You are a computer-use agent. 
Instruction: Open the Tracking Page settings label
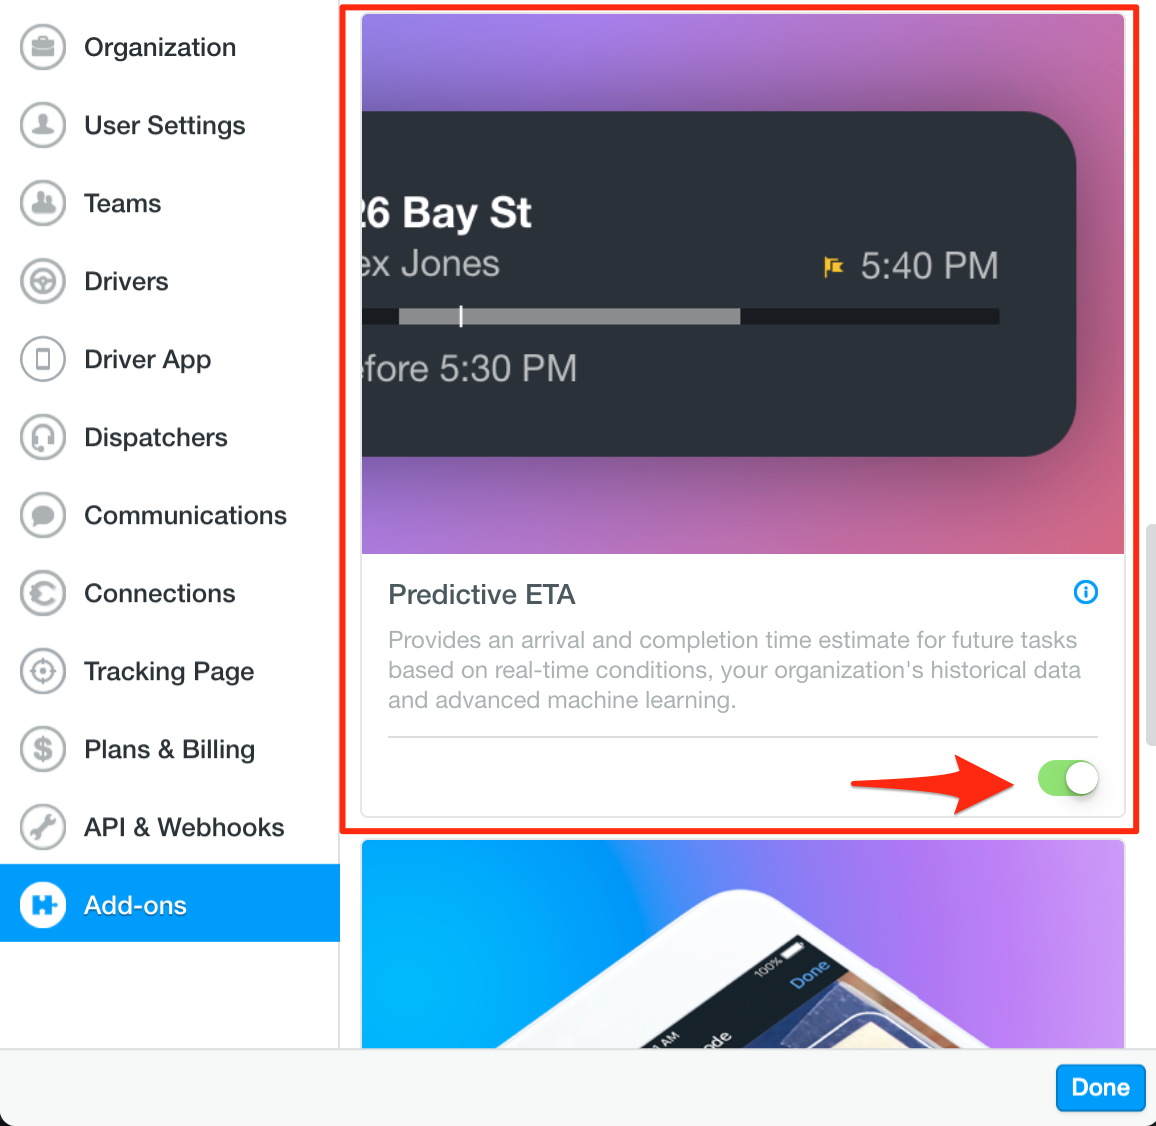(169, 671)
